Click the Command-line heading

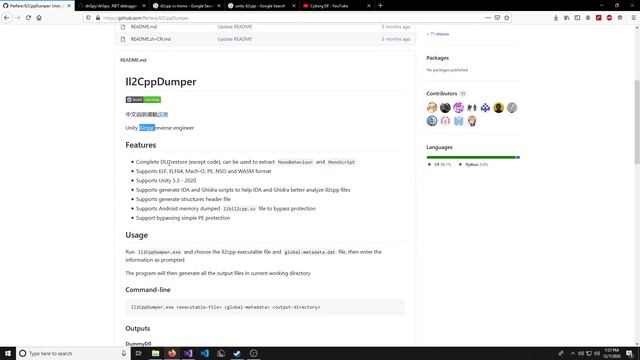148,290
